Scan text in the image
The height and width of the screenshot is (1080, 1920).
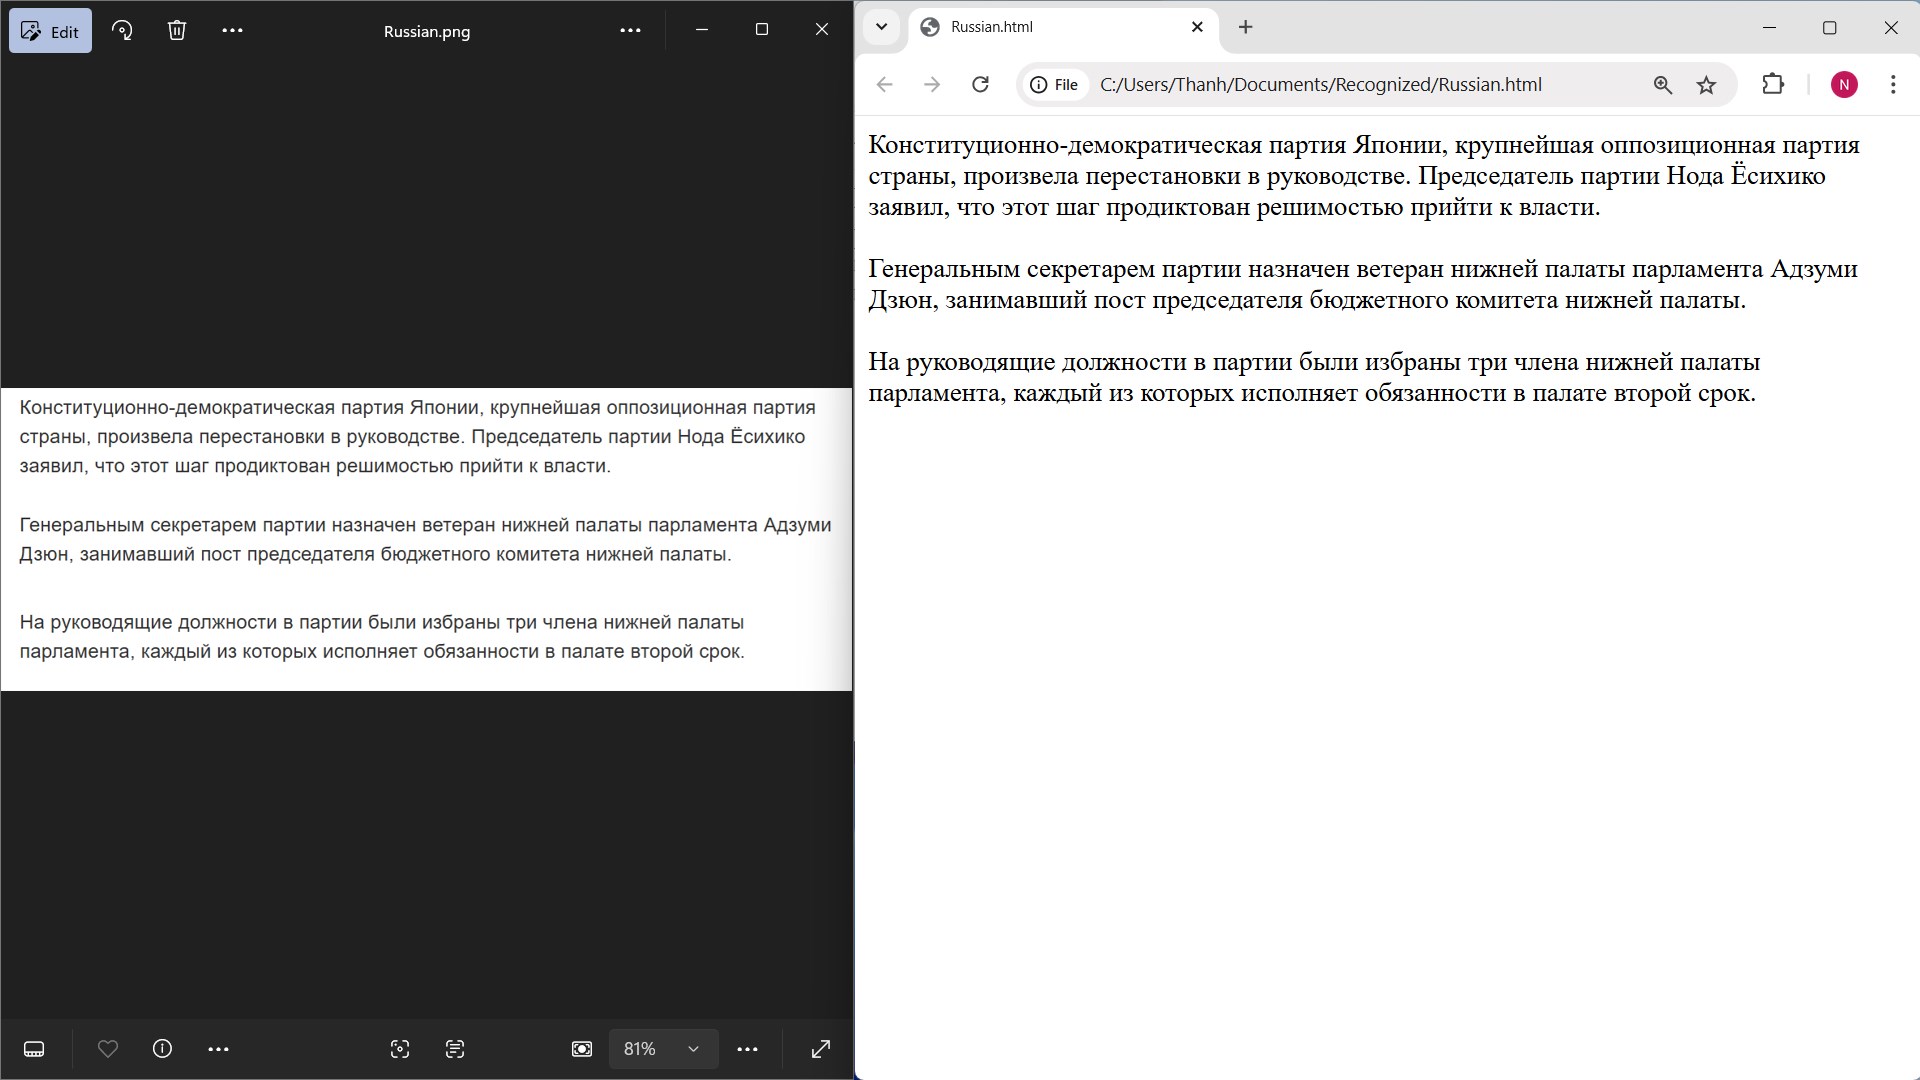pyautogui.click(x=455, y=1049)
